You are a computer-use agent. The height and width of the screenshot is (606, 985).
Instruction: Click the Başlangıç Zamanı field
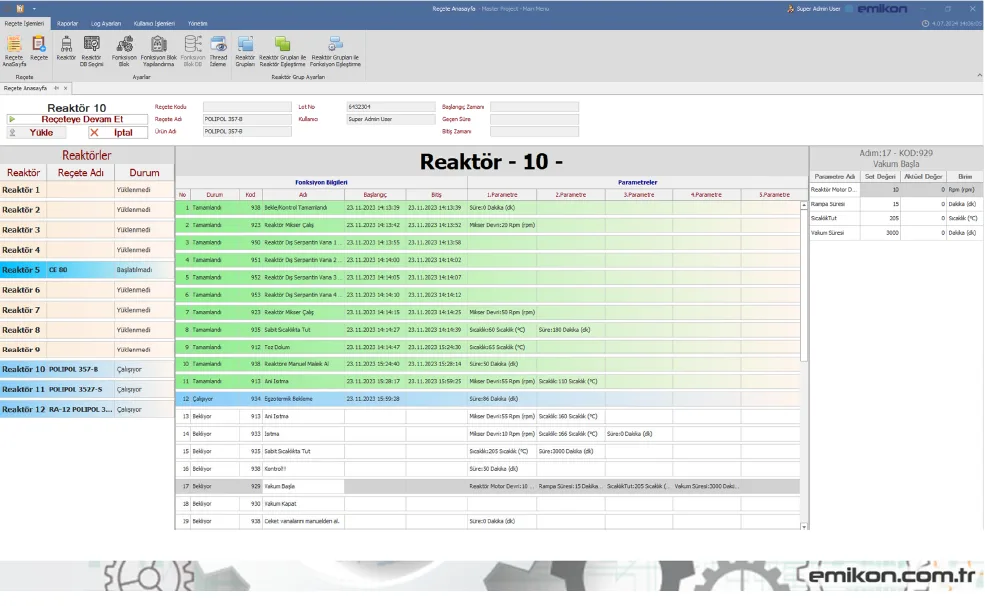coord(534,107)
